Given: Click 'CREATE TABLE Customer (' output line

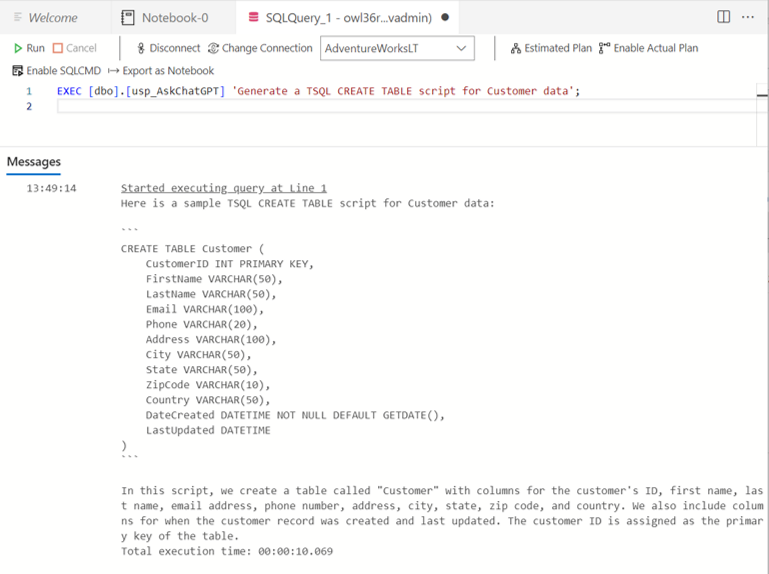Looking at the screenshot, I should (192, 249).
